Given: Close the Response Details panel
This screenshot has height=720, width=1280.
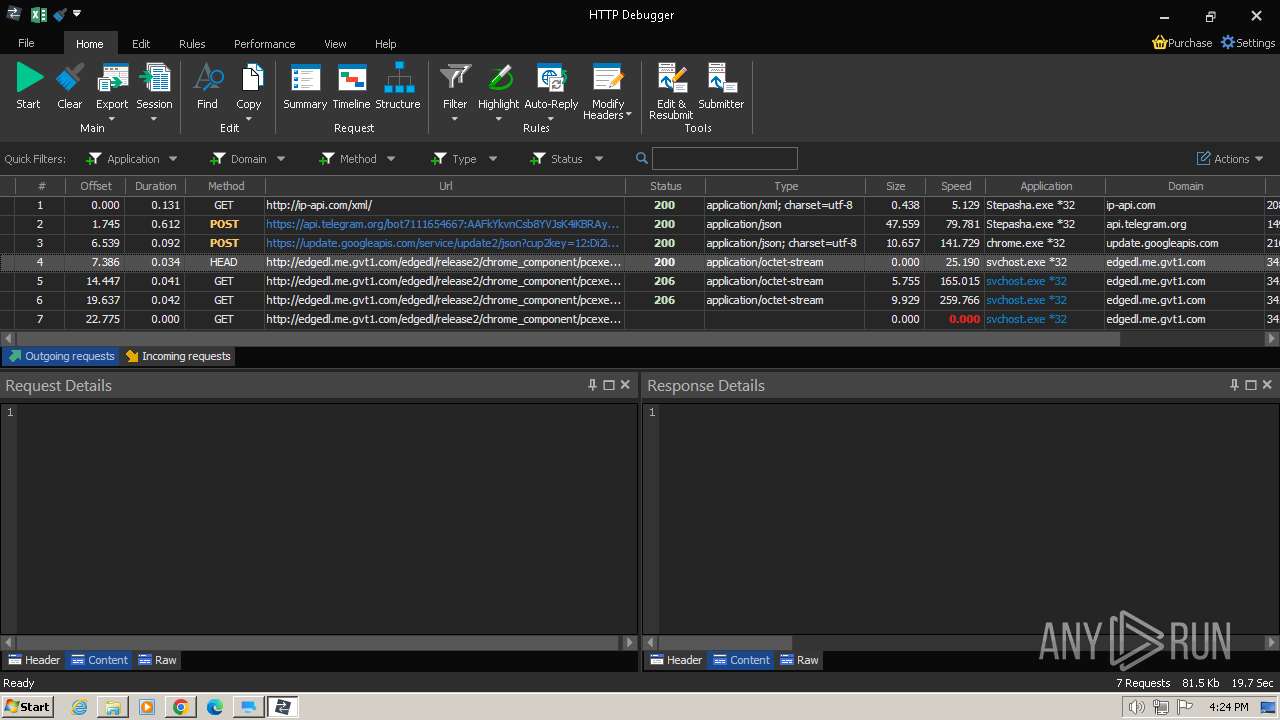Looking at the screenshot, I should coord(1268,385).
